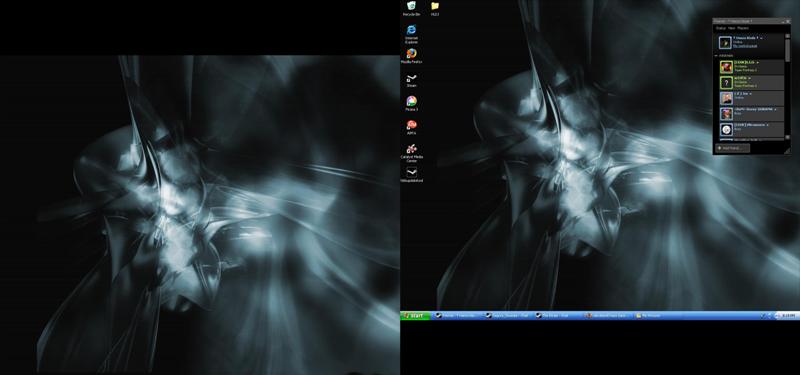The image size is (800, 375).
Task: Click the scroll-down arrow of Friends list
Action: [x=788, y=137]
